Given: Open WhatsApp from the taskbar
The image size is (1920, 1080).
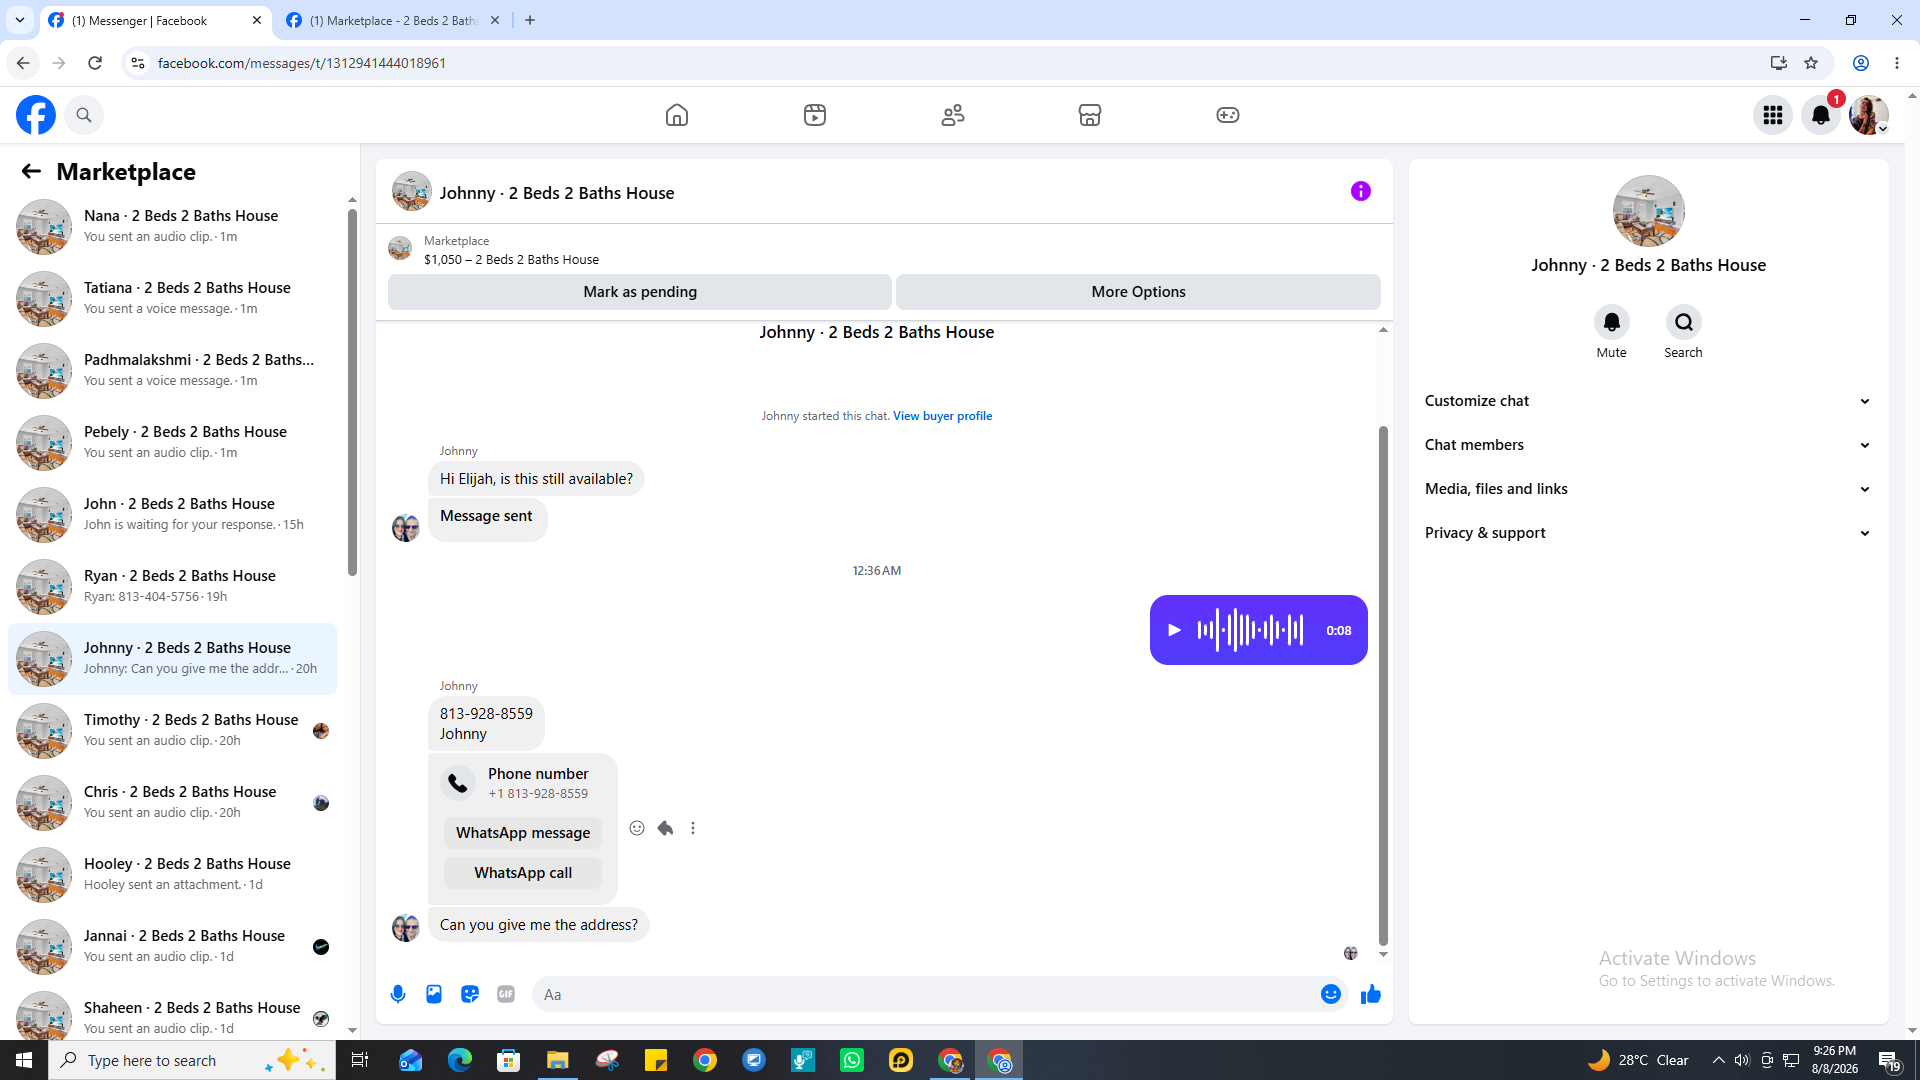Looking at the screenshot, I should pyautogui.click(x=852, y=1060).
